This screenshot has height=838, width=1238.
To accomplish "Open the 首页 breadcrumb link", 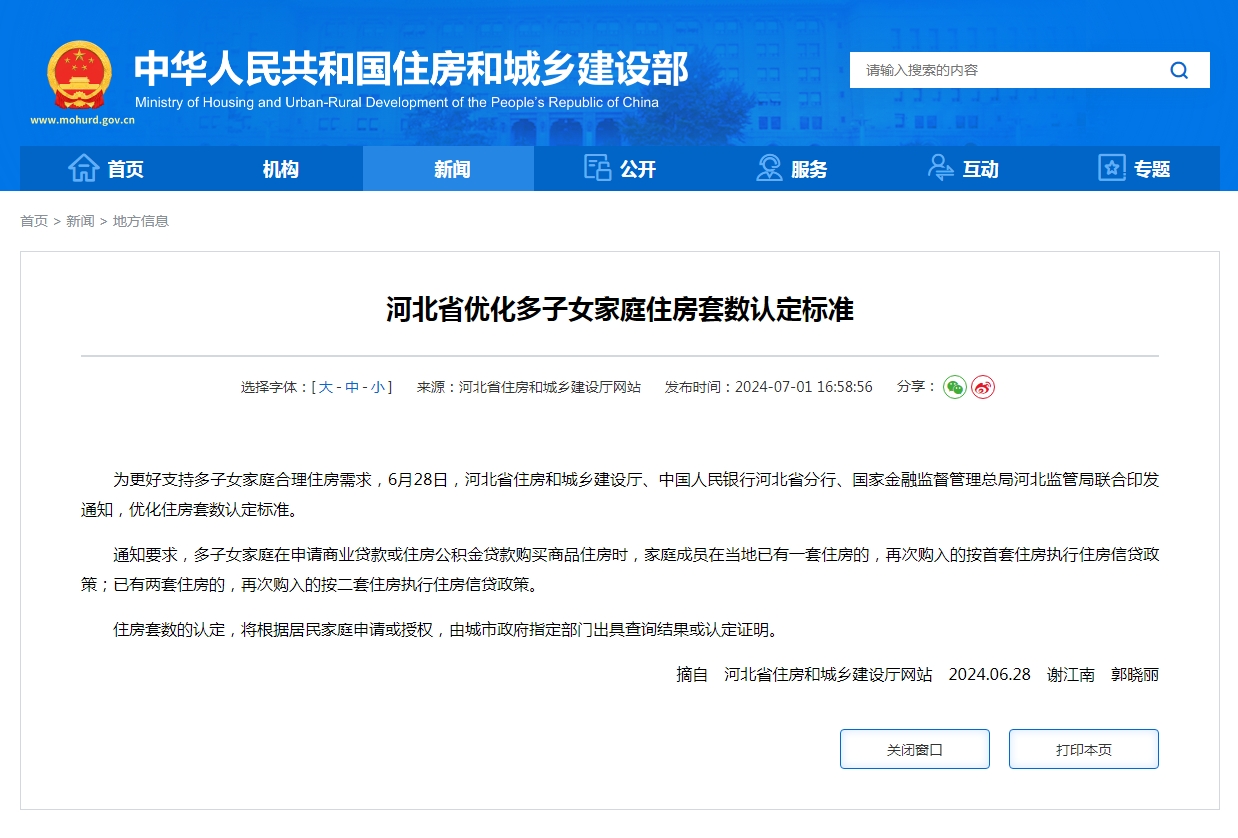I will click(x=32, y=221).
